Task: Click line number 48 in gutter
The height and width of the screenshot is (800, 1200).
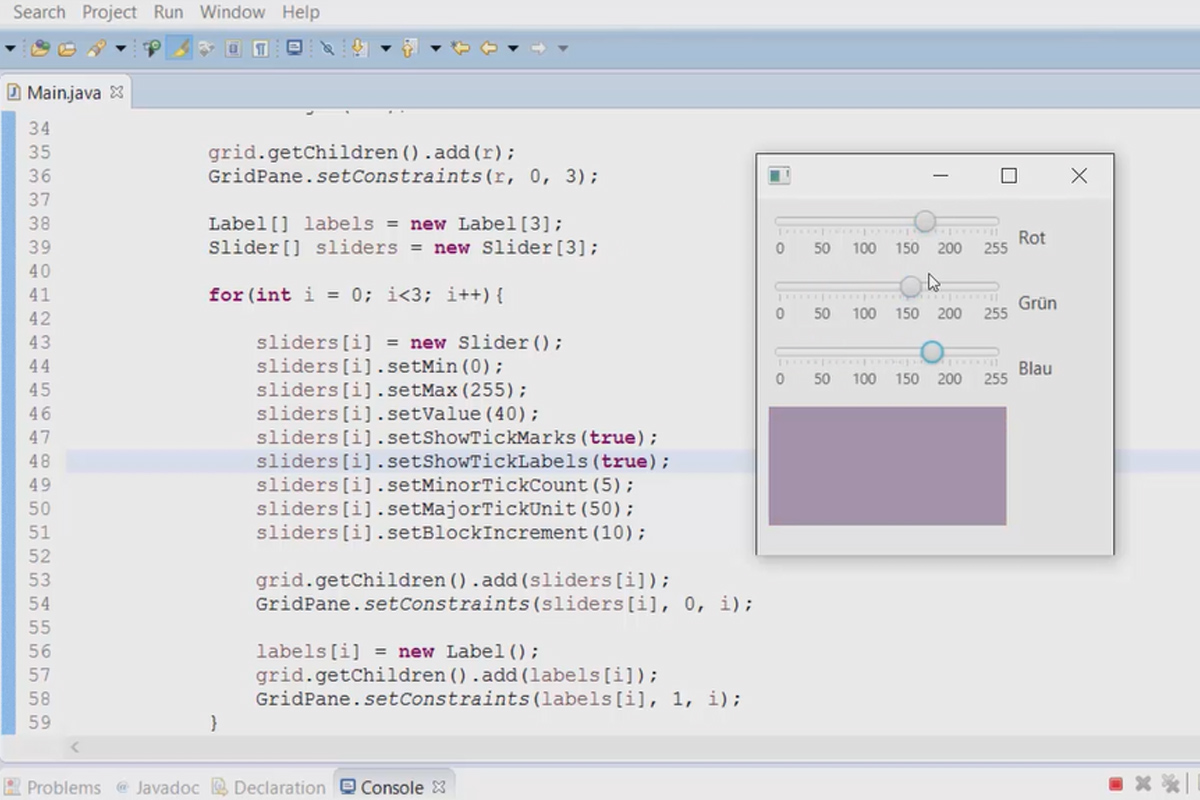Action: 39,461
